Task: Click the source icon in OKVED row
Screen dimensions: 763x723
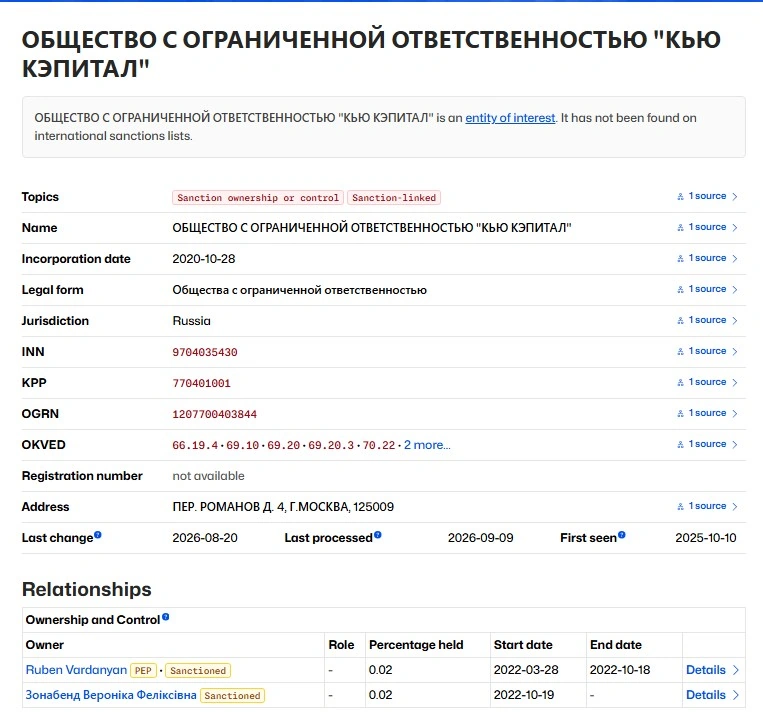Action: 680,444
